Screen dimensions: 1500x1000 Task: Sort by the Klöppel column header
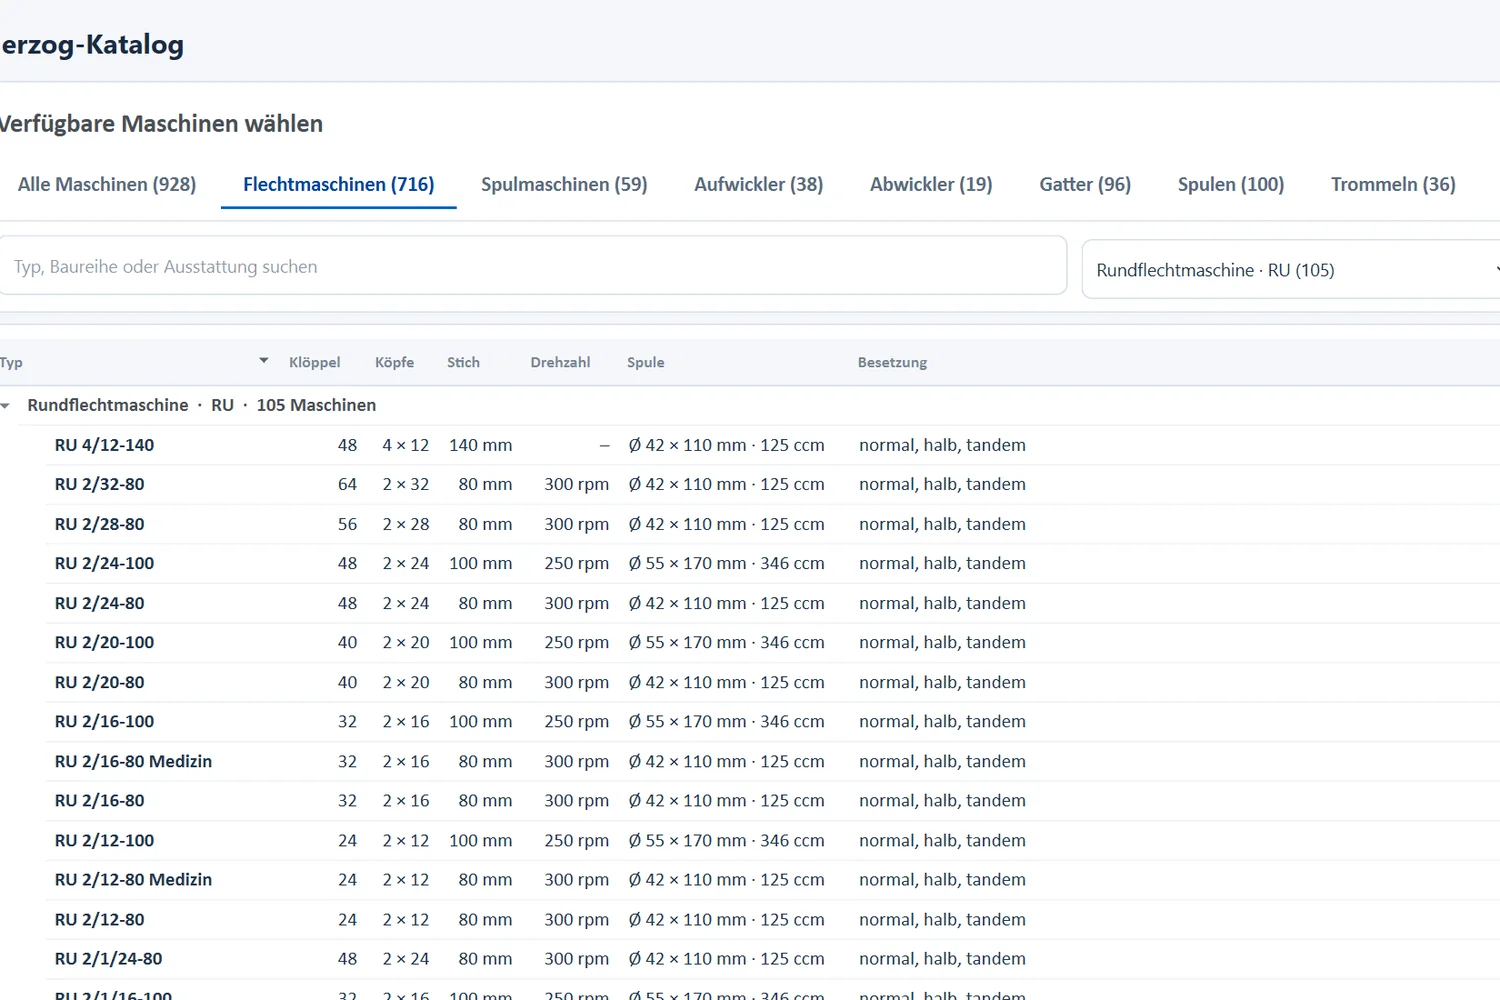[315, 362]
